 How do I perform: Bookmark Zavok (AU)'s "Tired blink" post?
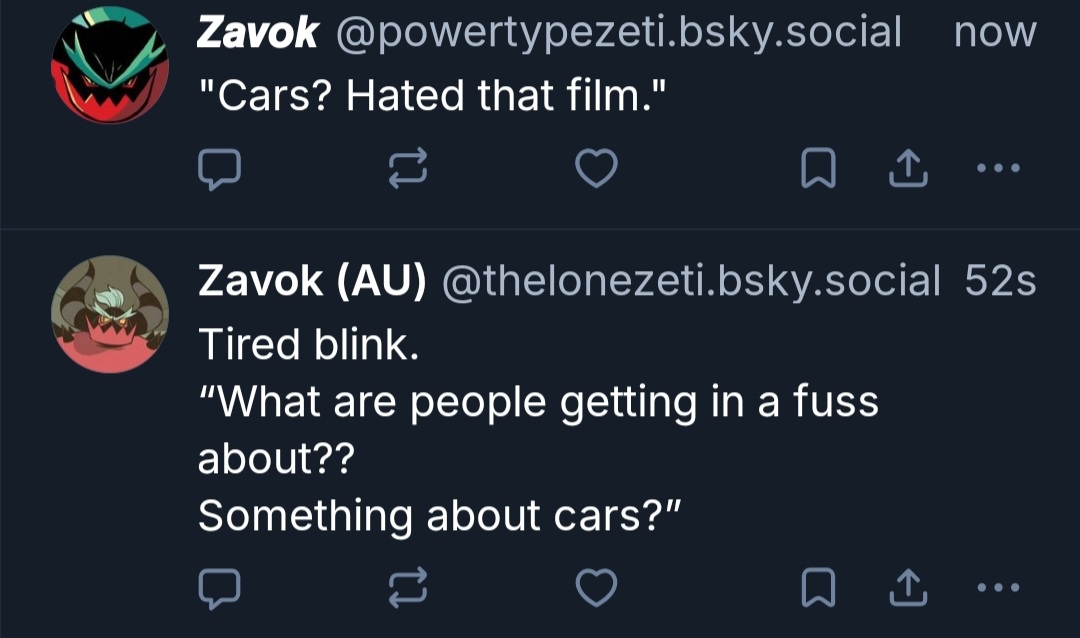(819, 588)
